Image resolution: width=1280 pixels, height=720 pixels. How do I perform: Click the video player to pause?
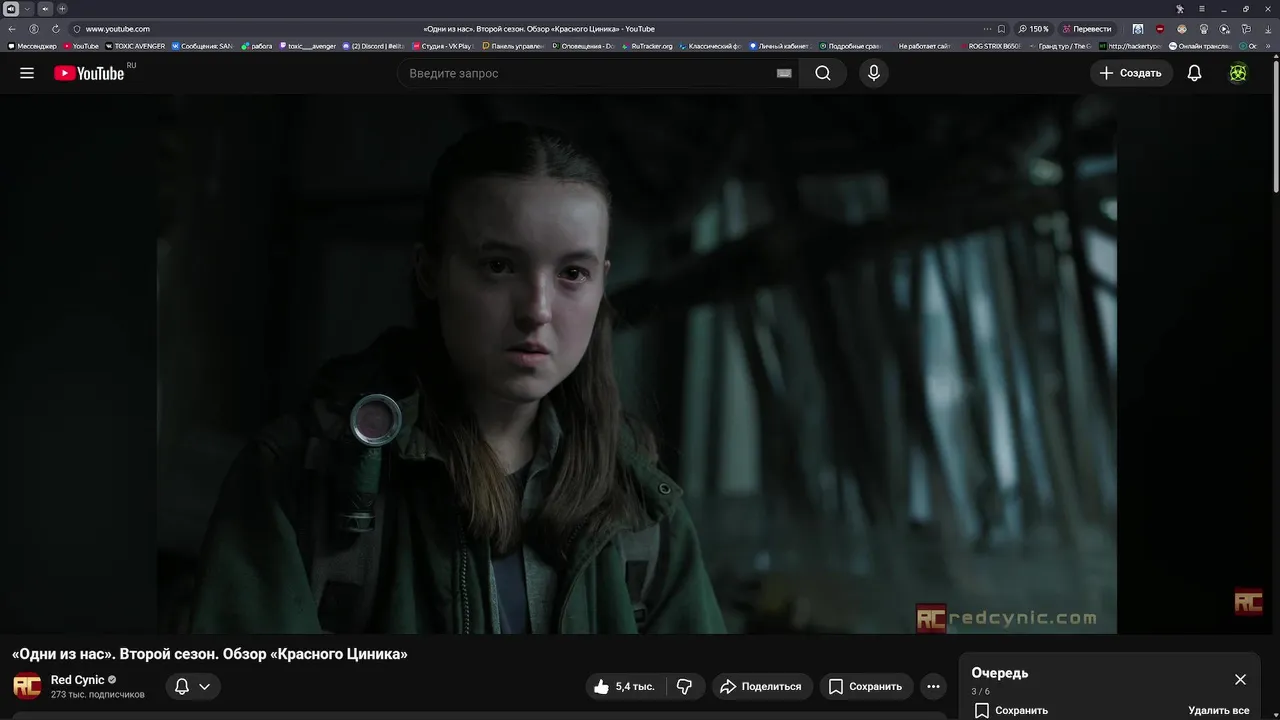click(636, 364)
